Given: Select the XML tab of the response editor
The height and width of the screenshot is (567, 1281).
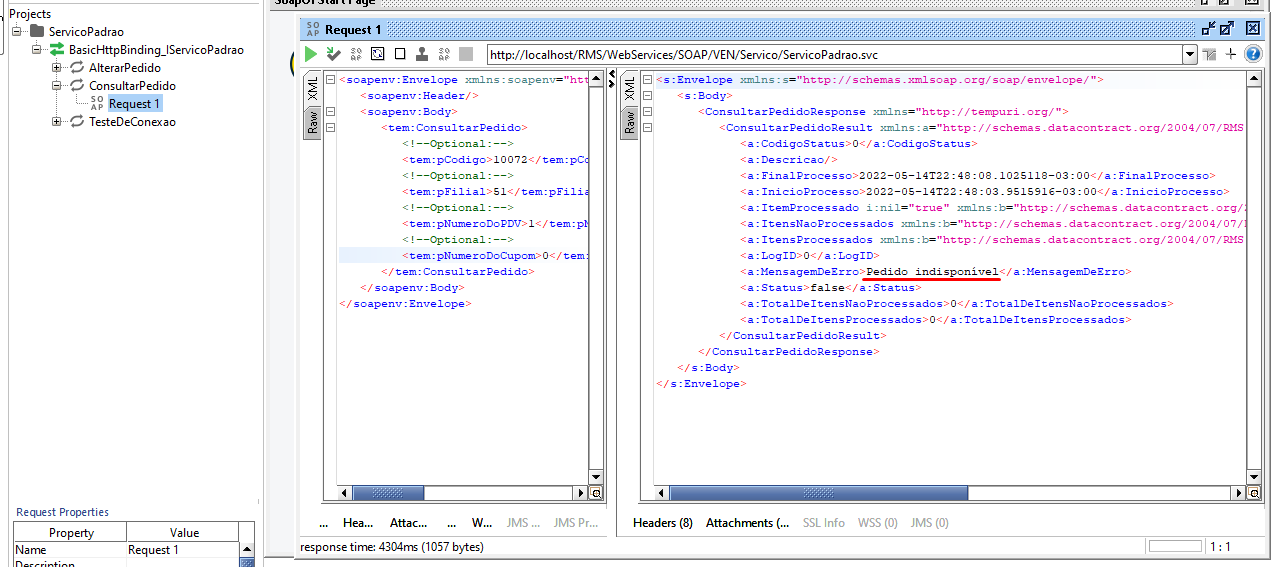Looking at the screenshot, I should click(630, 88).
